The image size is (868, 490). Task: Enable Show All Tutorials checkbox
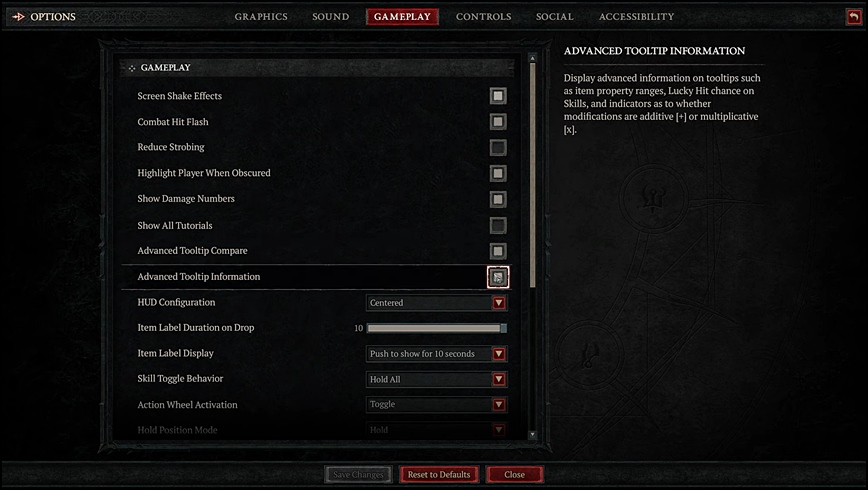point(498,225)
